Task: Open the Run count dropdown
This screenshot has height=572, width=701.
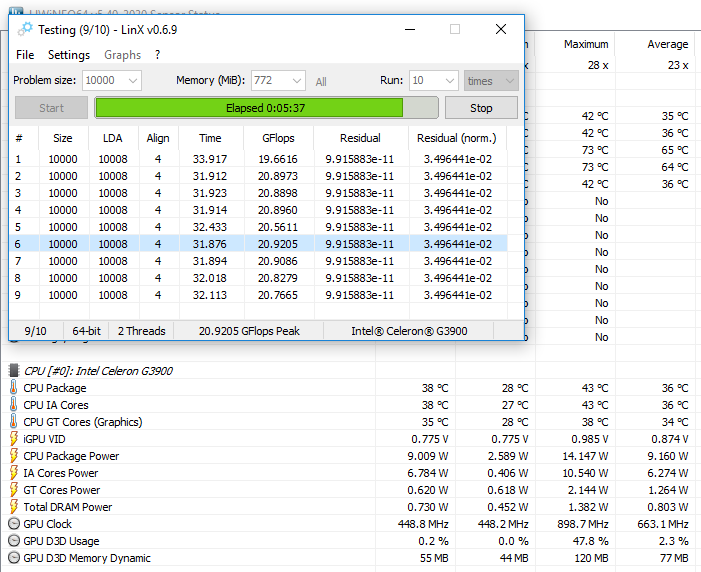Action: coord(448,81)
